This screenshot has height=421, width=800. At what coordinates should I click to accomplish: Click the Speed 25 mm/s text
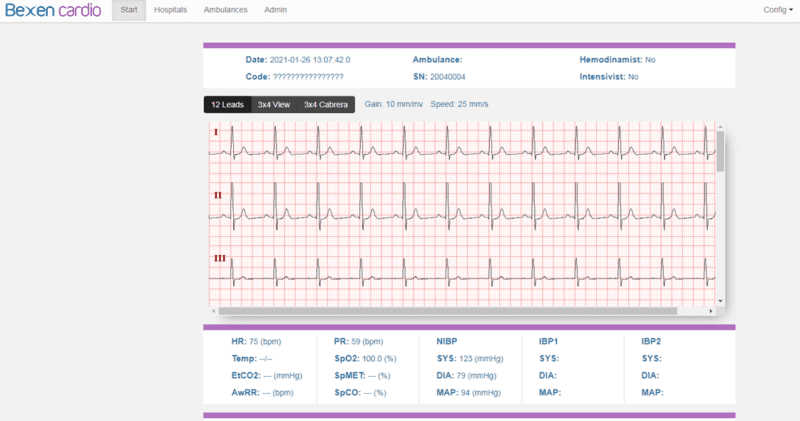[x=459, y=104]
